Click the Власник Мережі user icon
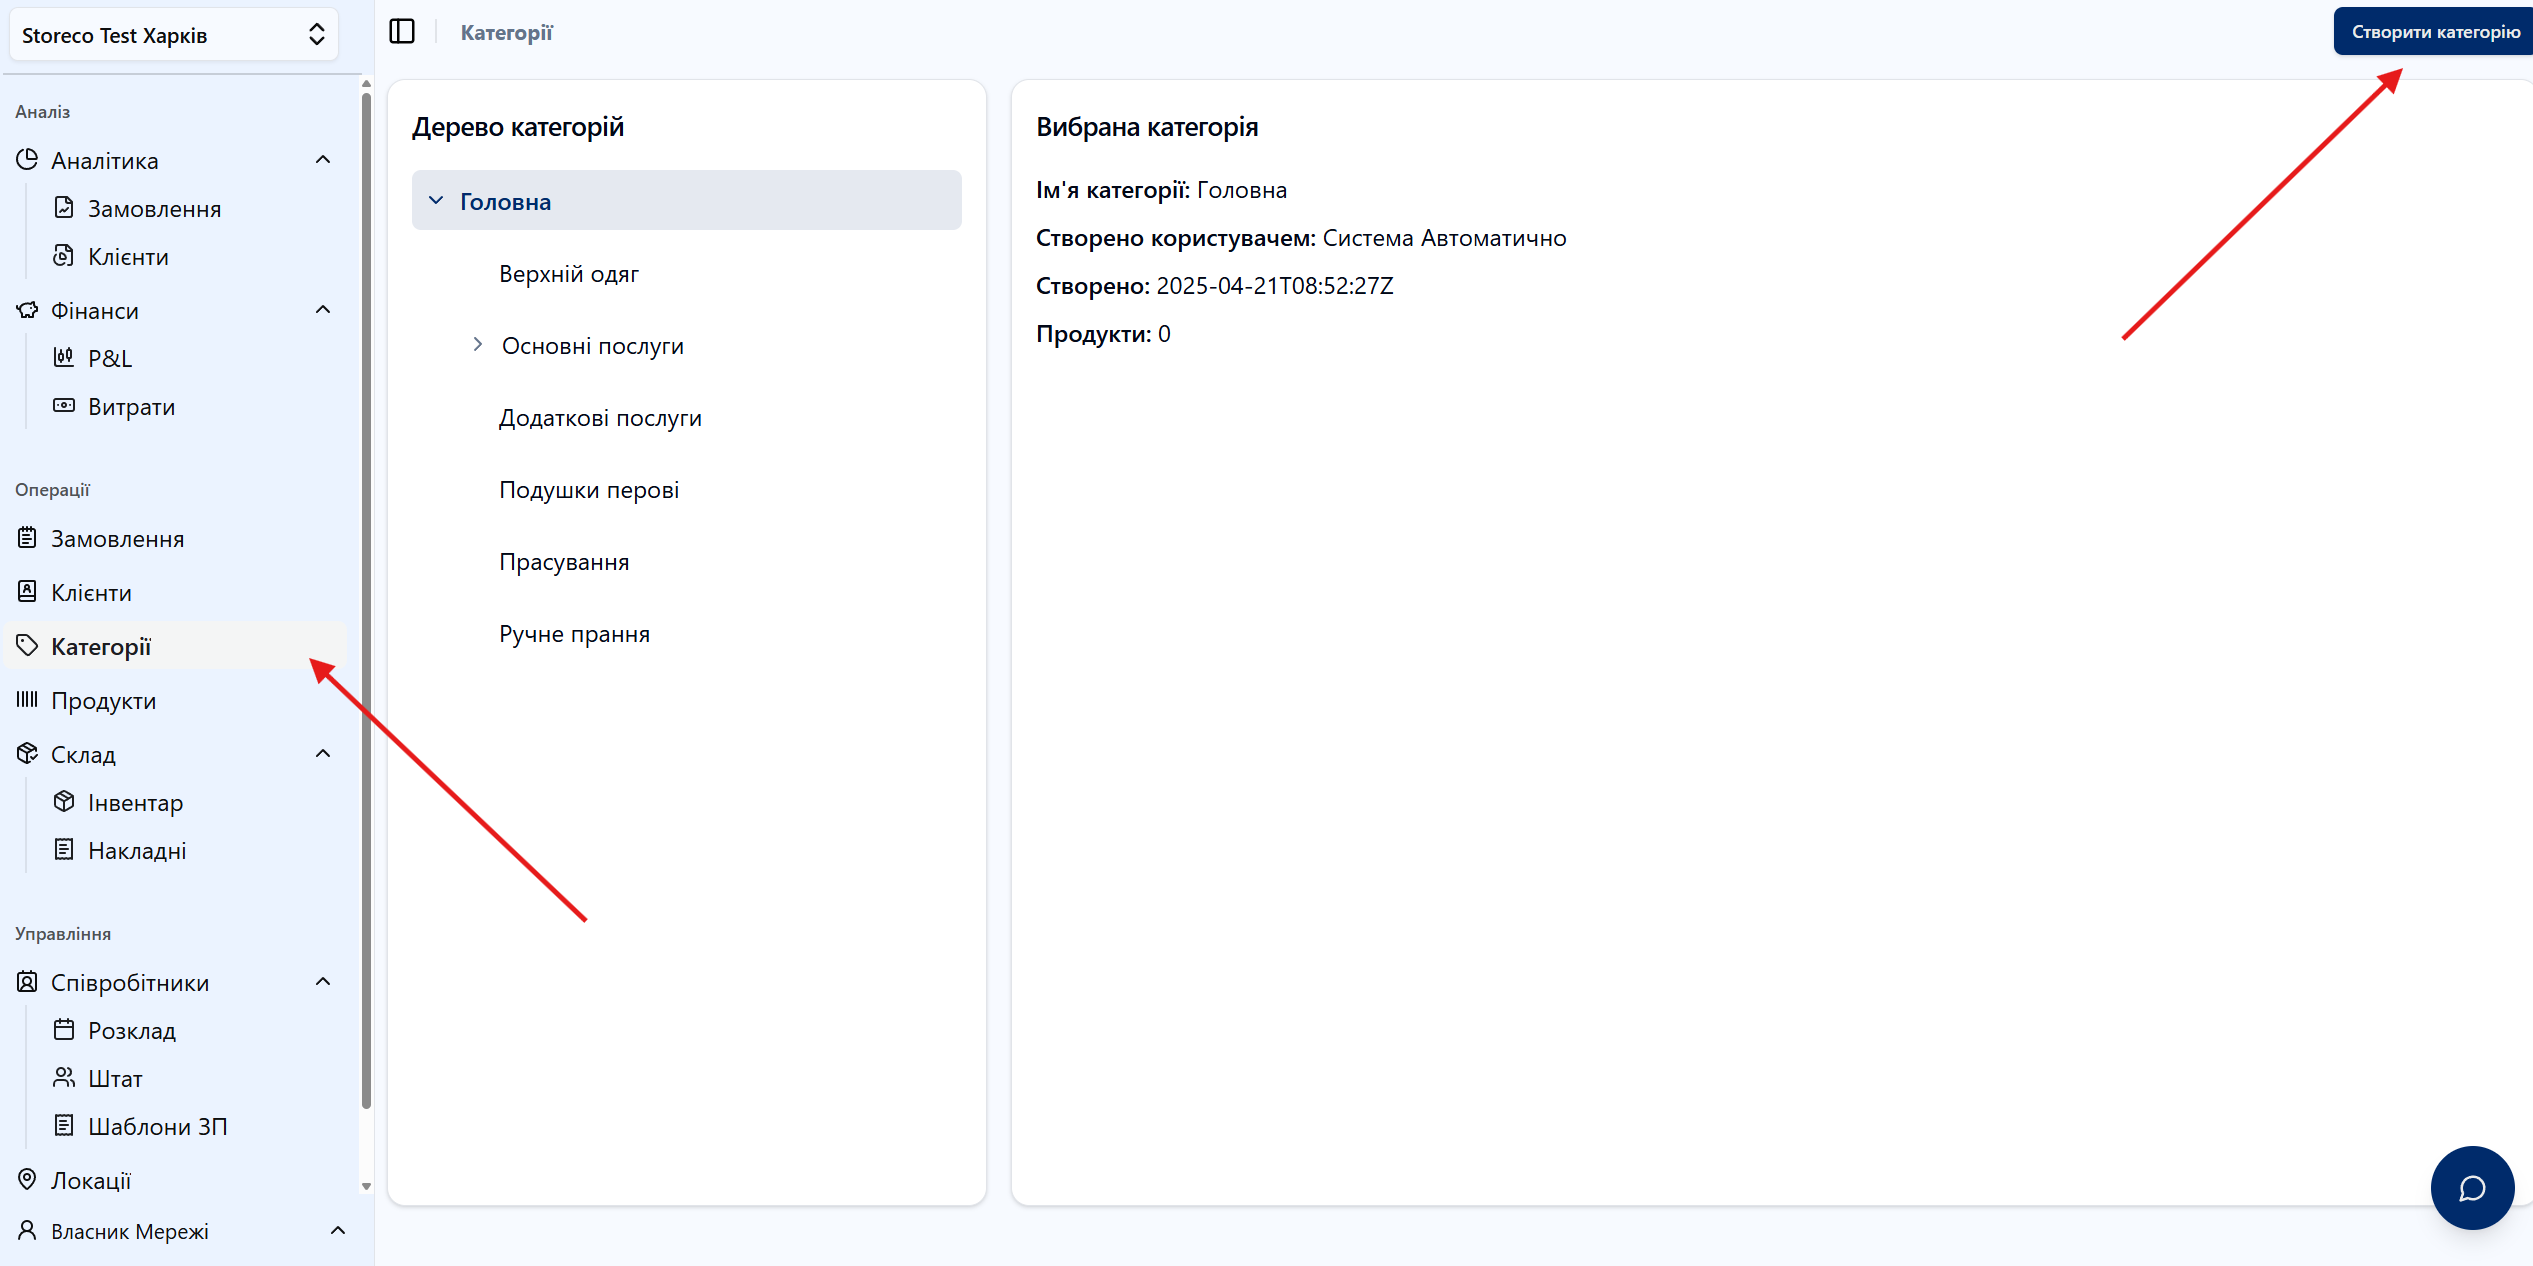 tap(28, 1230)
